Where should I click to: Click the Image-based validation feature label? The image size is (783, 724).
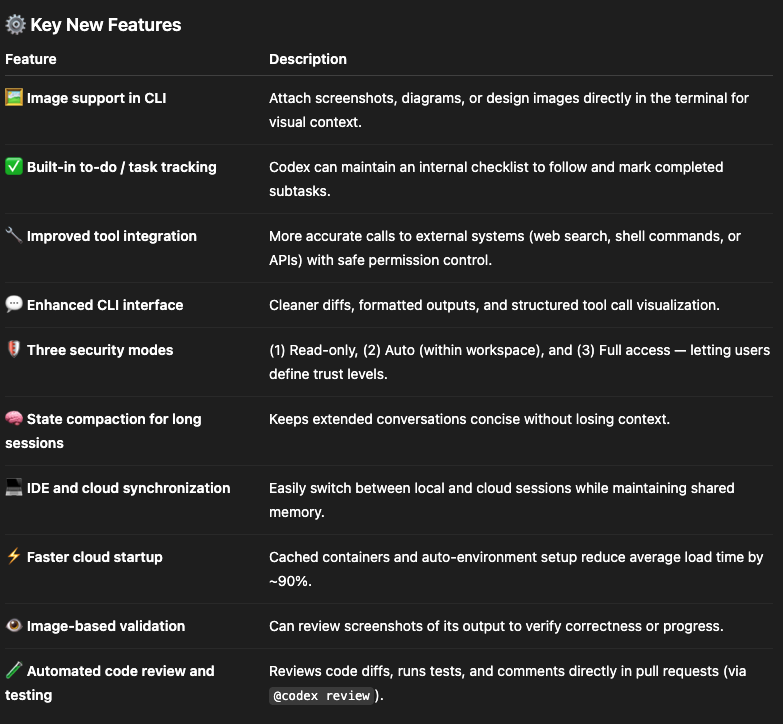point(106,626)
